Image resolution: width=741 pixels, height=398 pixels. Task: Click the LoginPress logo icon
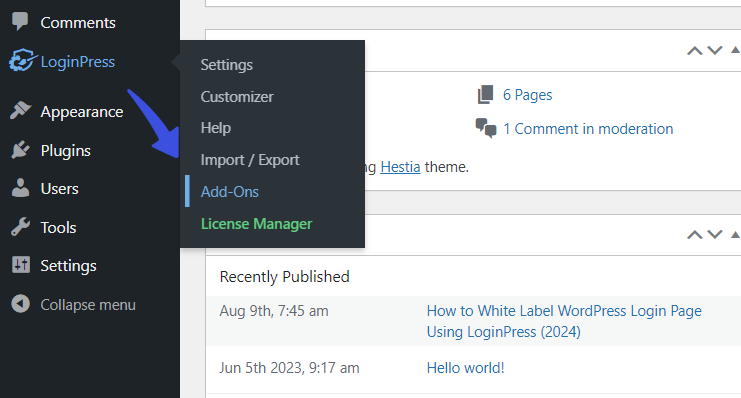click(x=22, y=61)
